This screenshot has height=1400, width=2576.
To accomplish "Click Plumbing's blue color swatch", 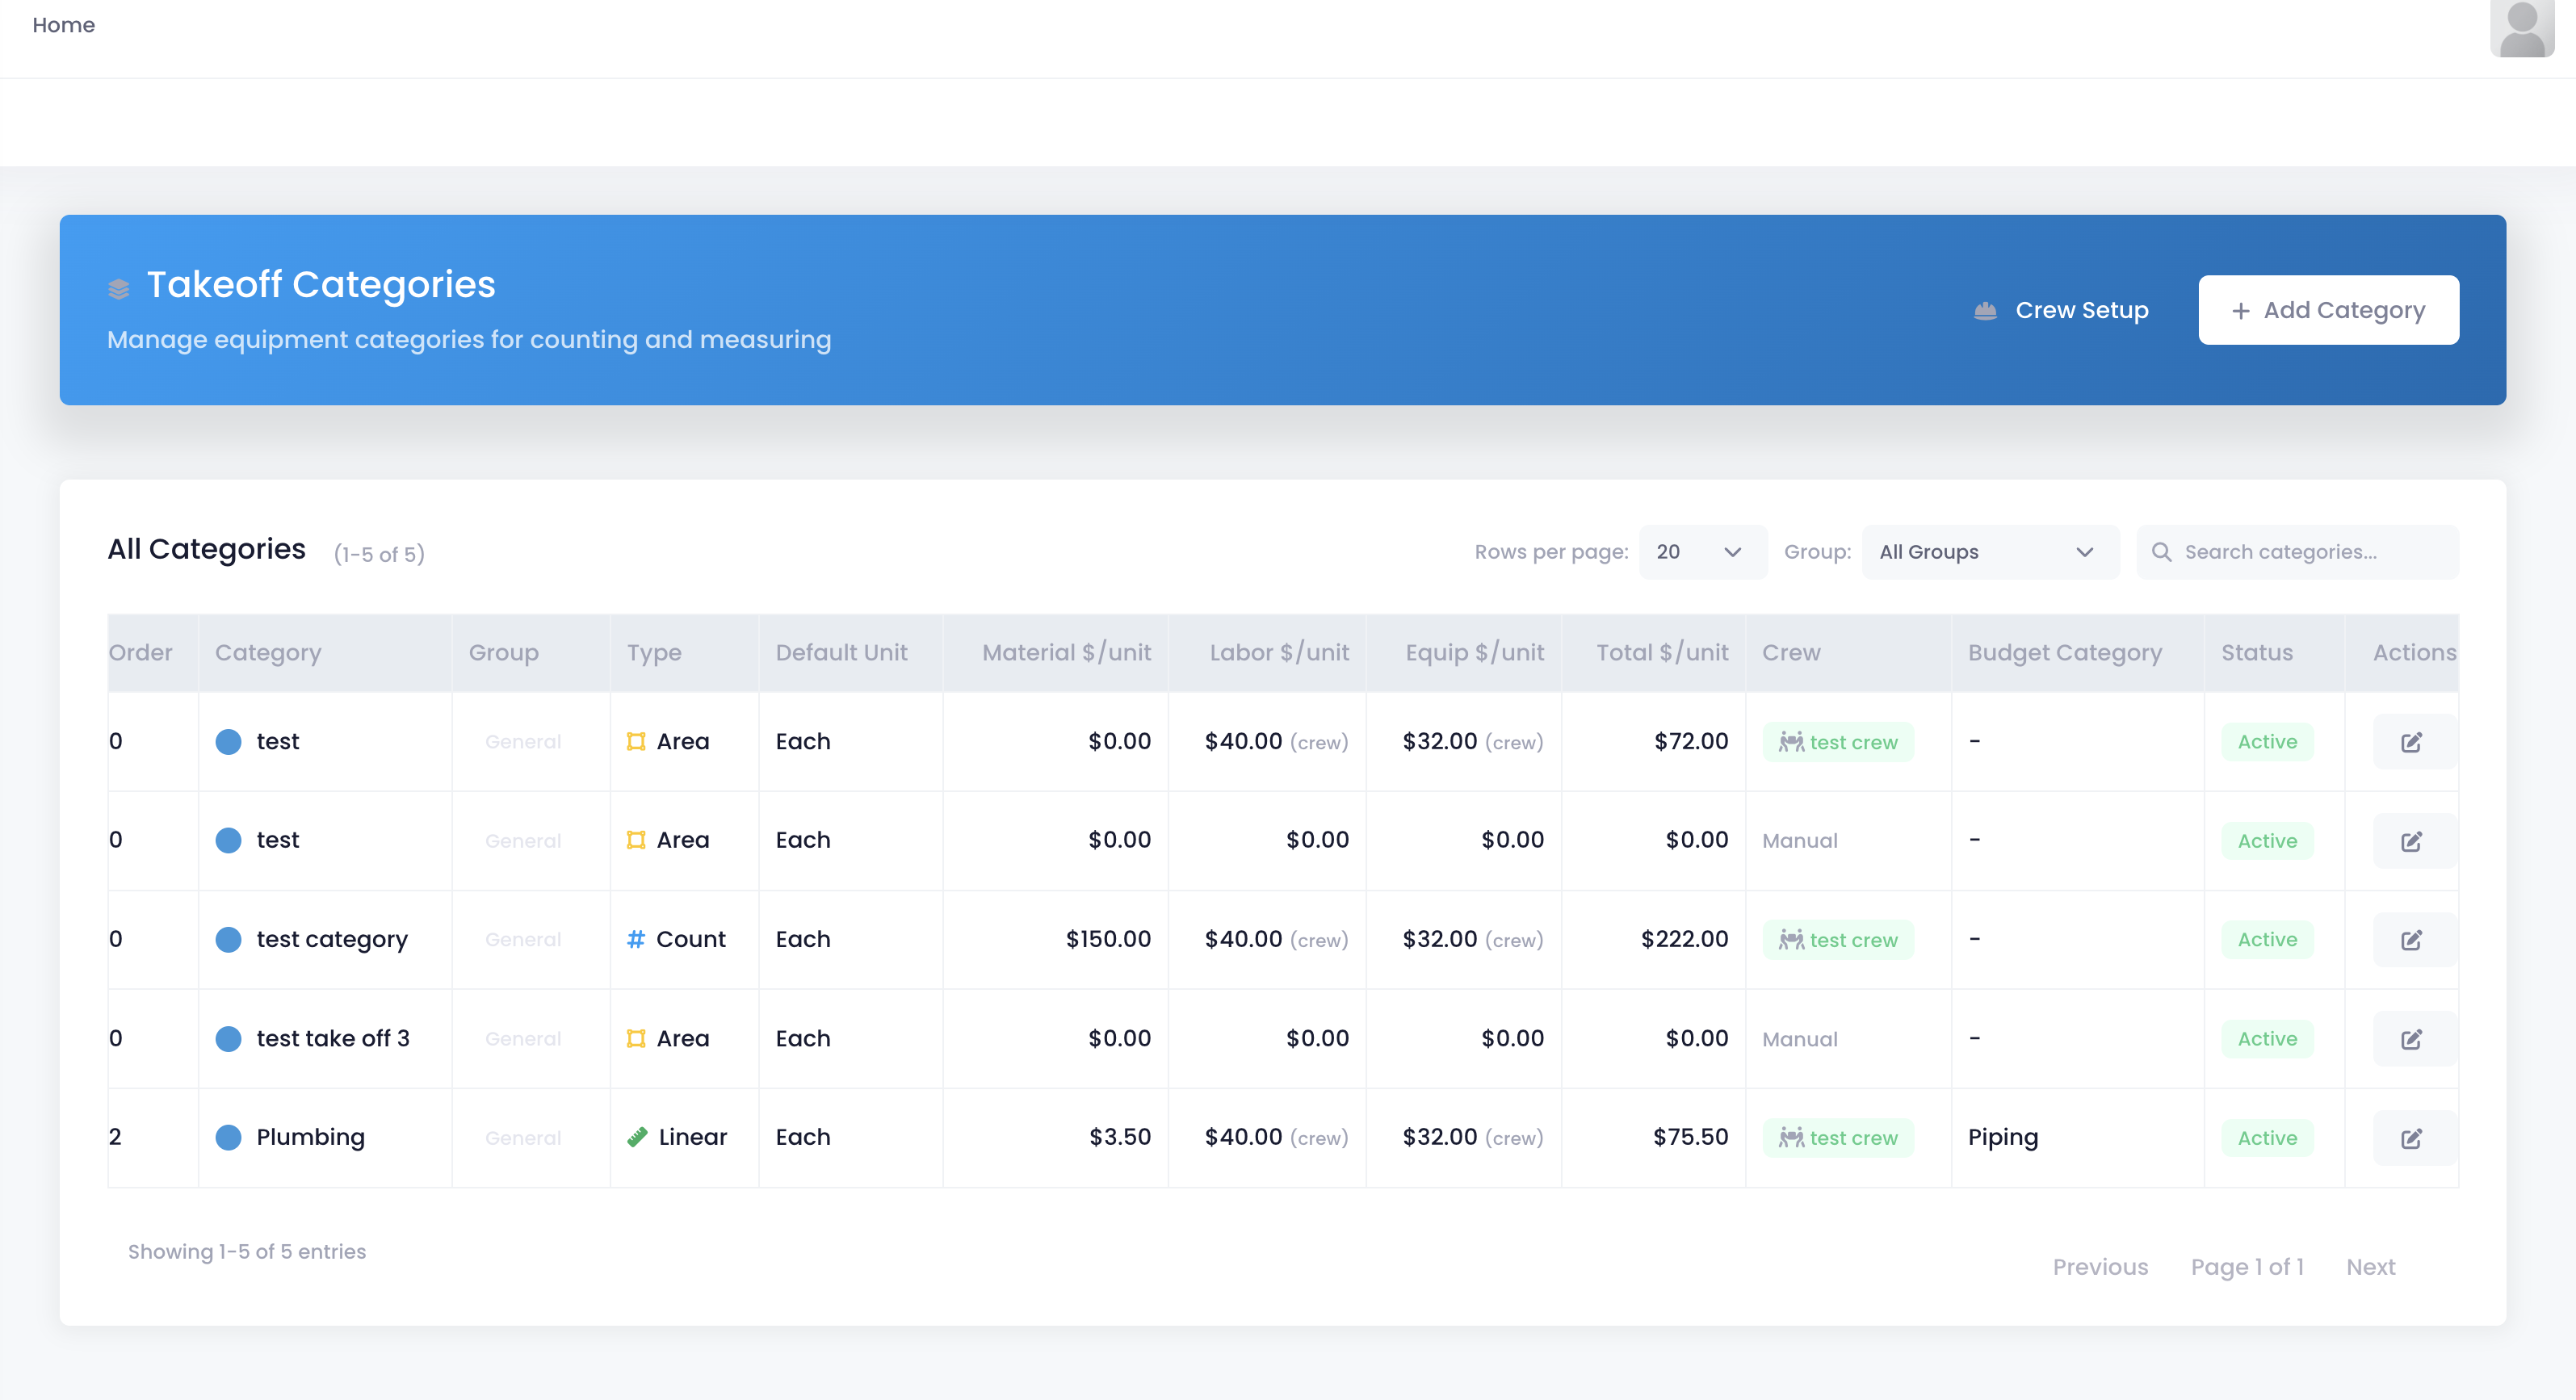I will click(x=228, y=1137).
